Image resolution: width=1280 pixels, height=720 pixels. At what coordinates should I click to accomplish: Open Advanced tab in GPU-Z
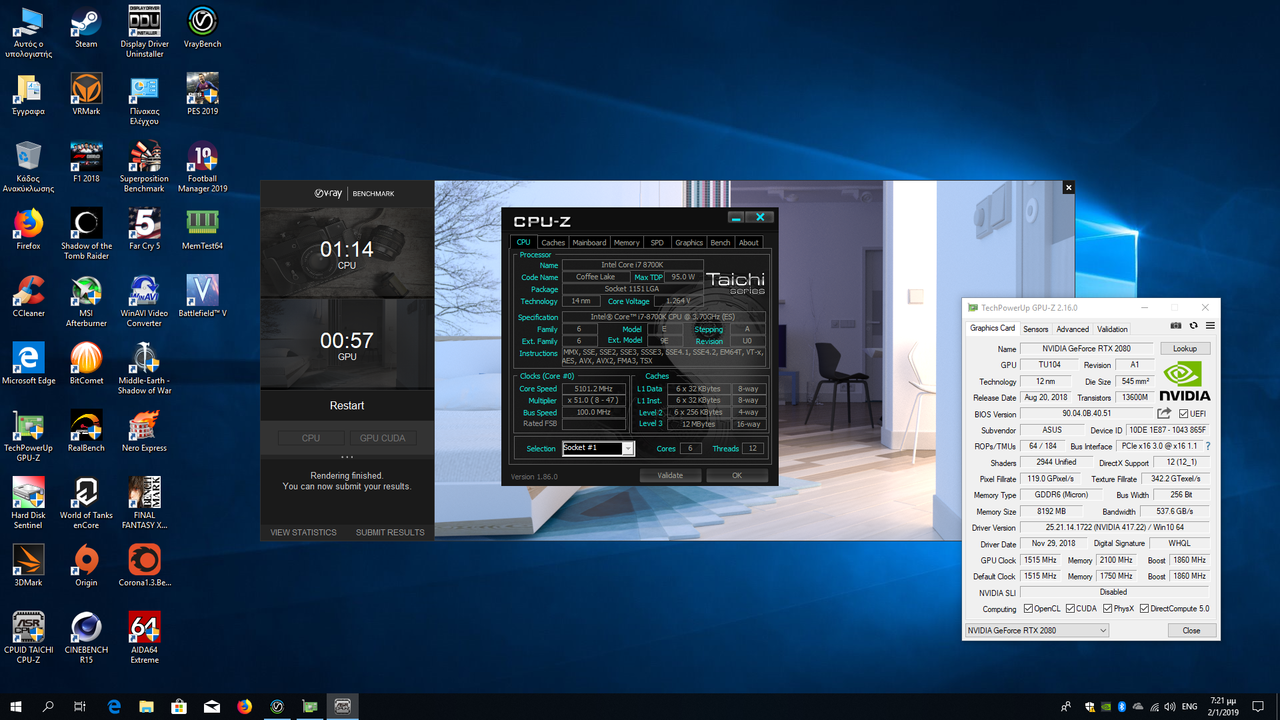point(1073,329)
